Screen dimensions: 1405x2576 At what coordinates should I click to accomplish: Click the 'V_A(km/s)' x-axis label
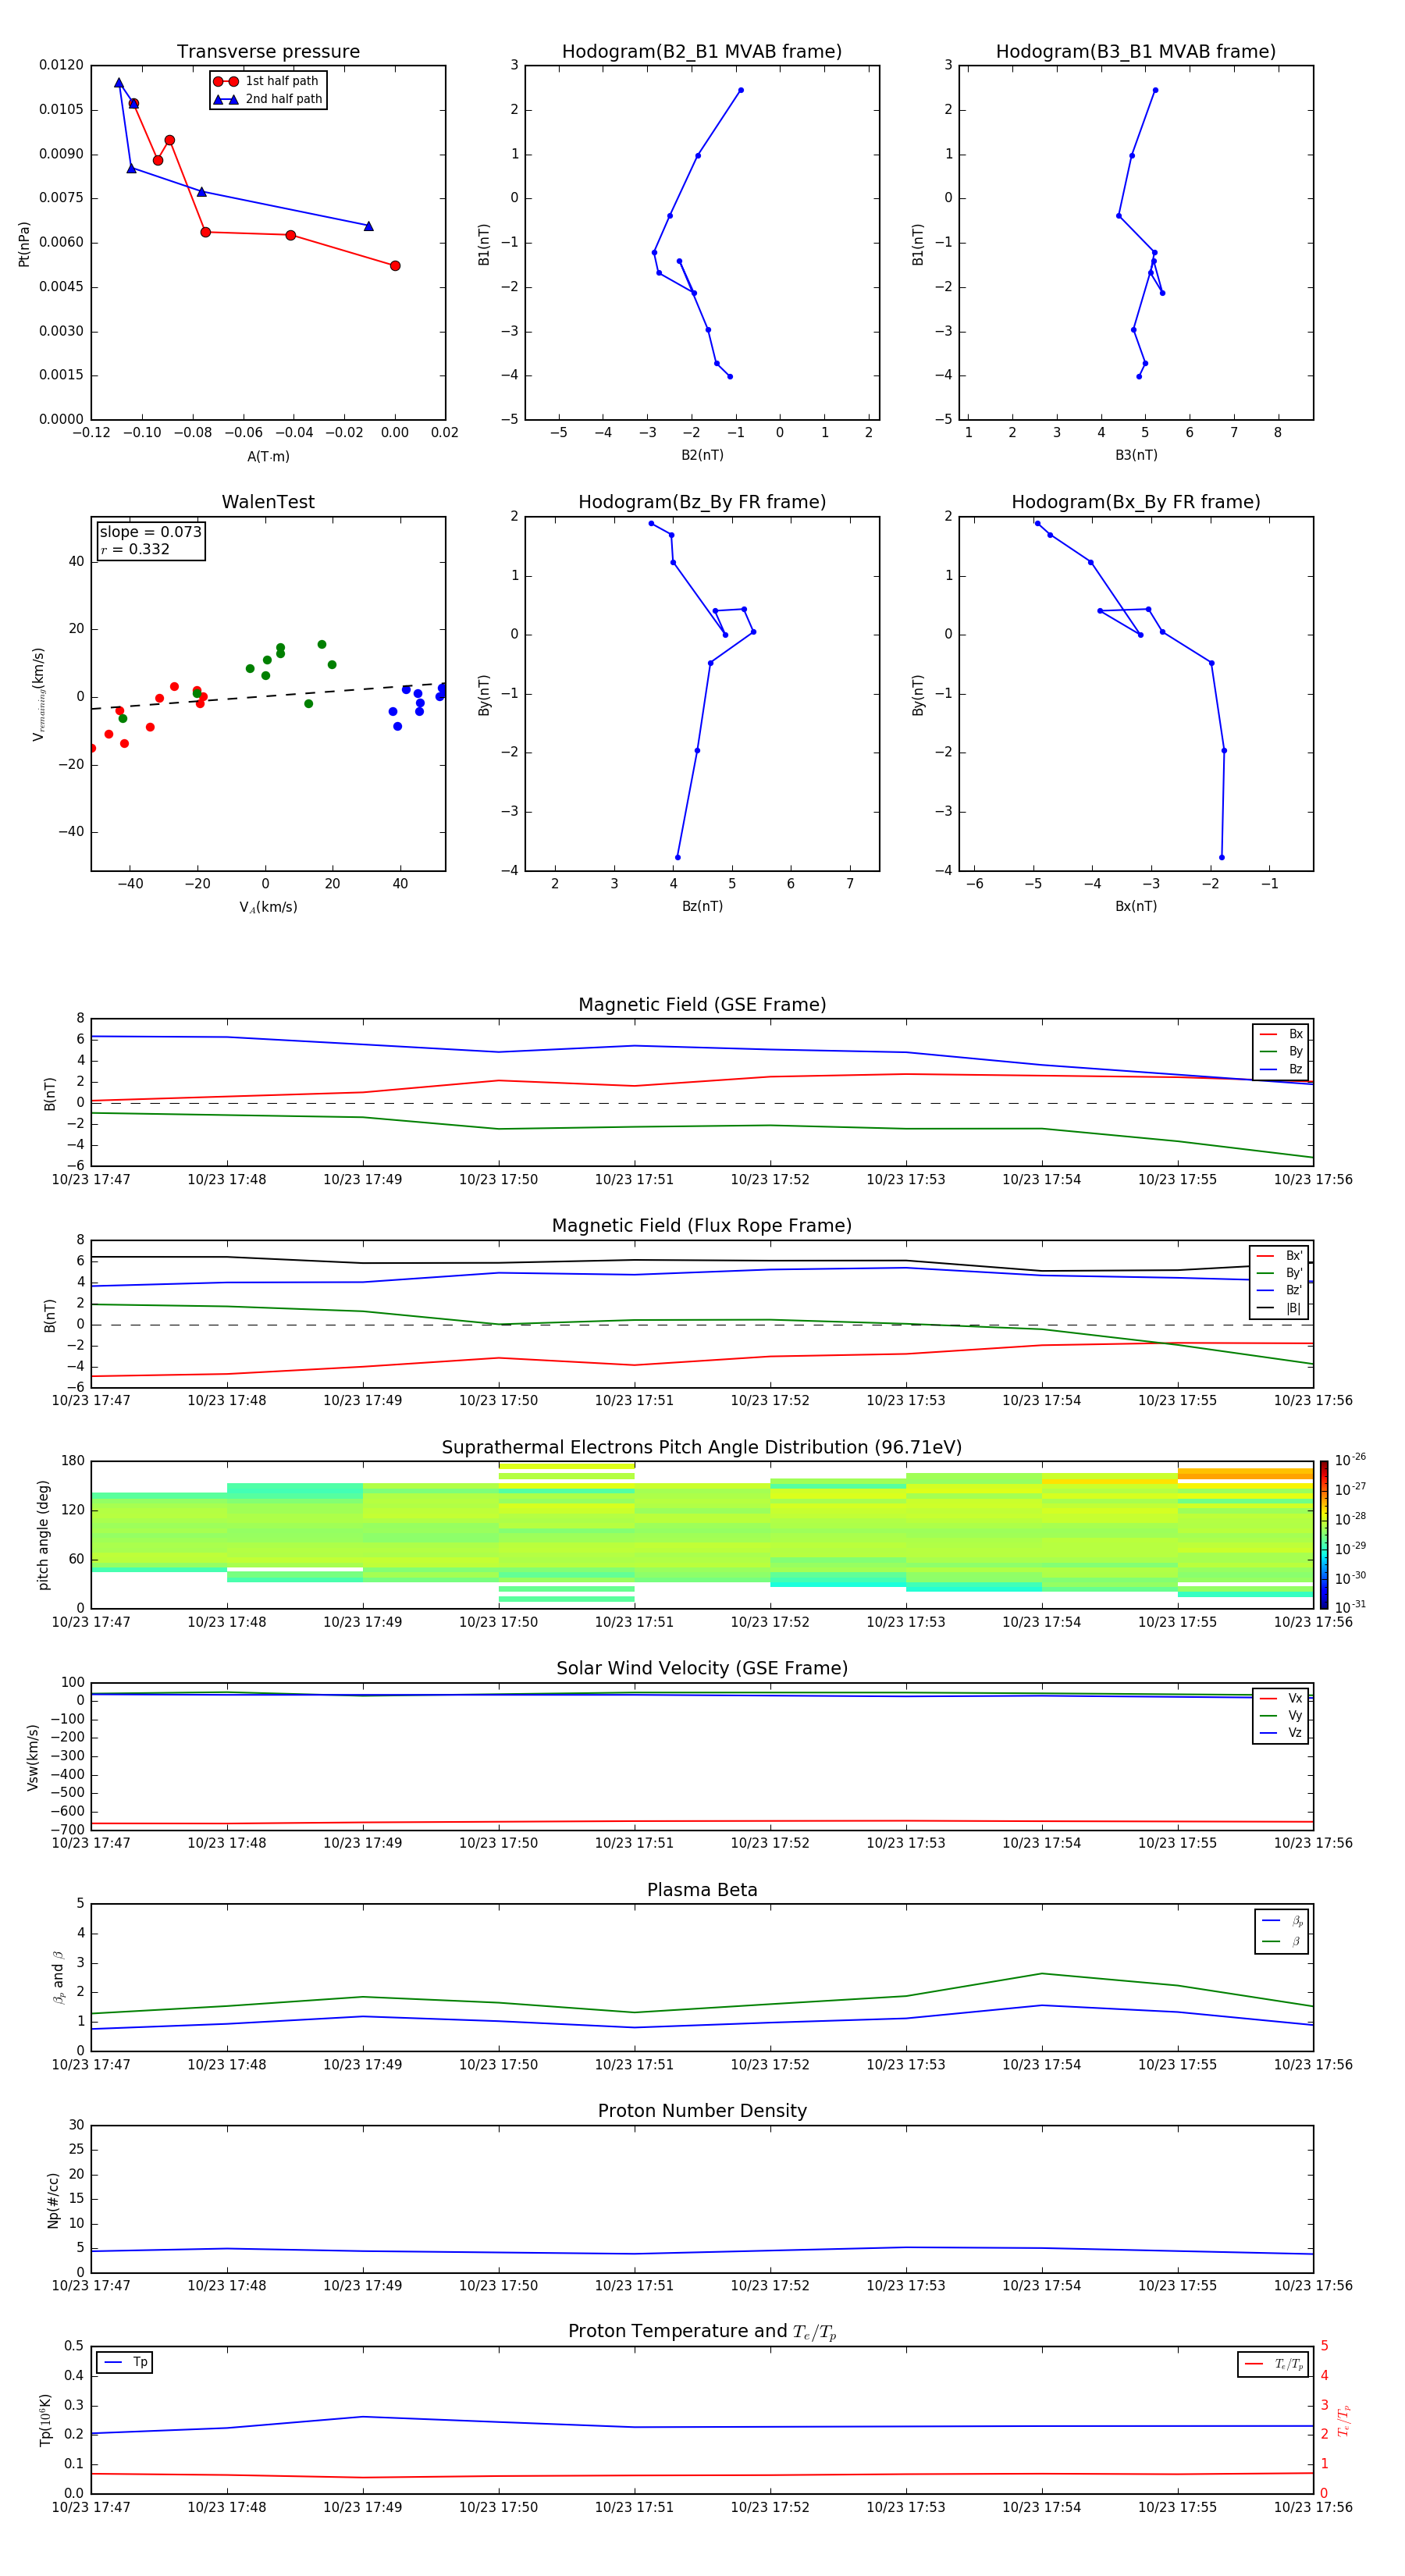(268, 907)
